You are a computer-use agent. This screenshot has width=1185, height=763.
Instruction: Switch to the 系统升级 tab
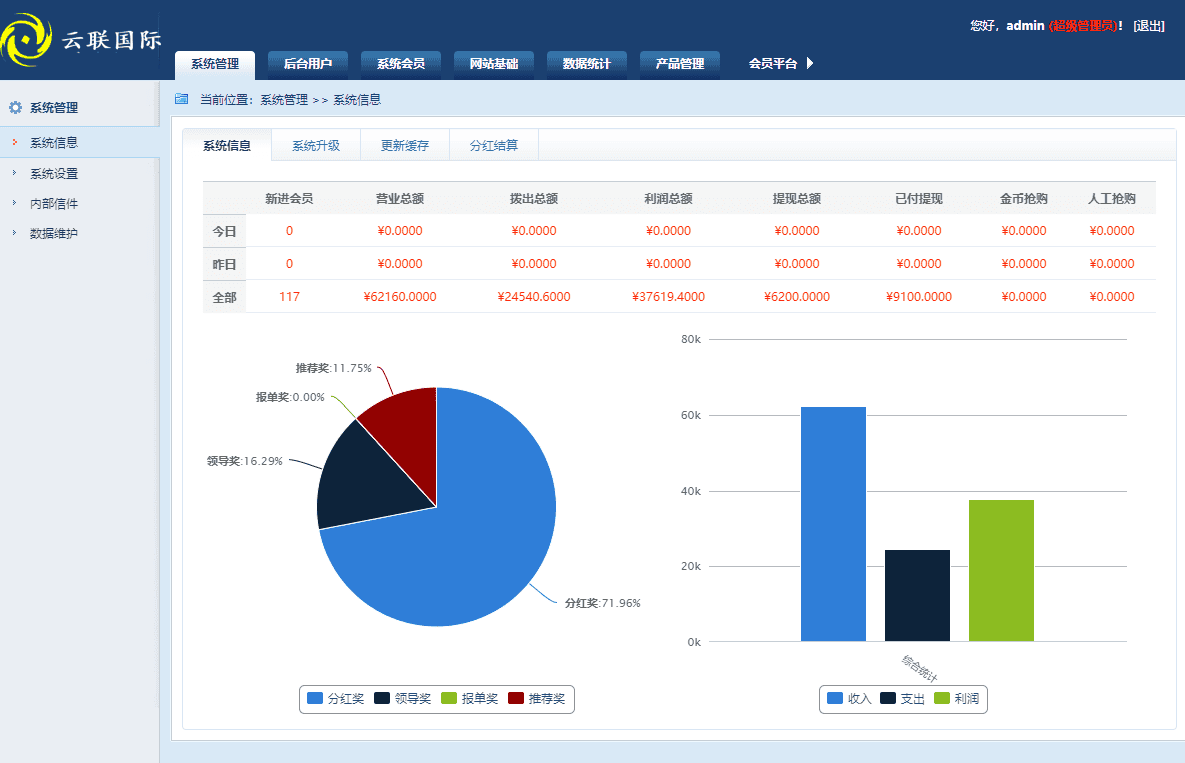[x=316, y=144]
